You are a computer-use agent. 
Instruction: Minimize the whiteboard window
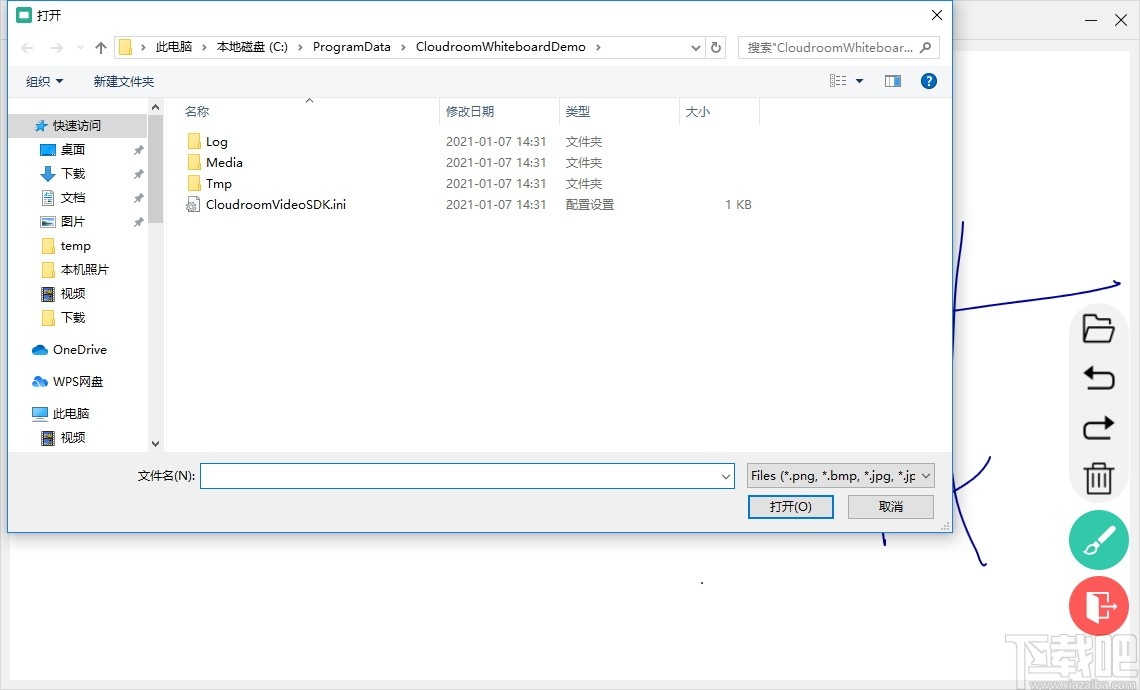click(x=1091, y=20)
